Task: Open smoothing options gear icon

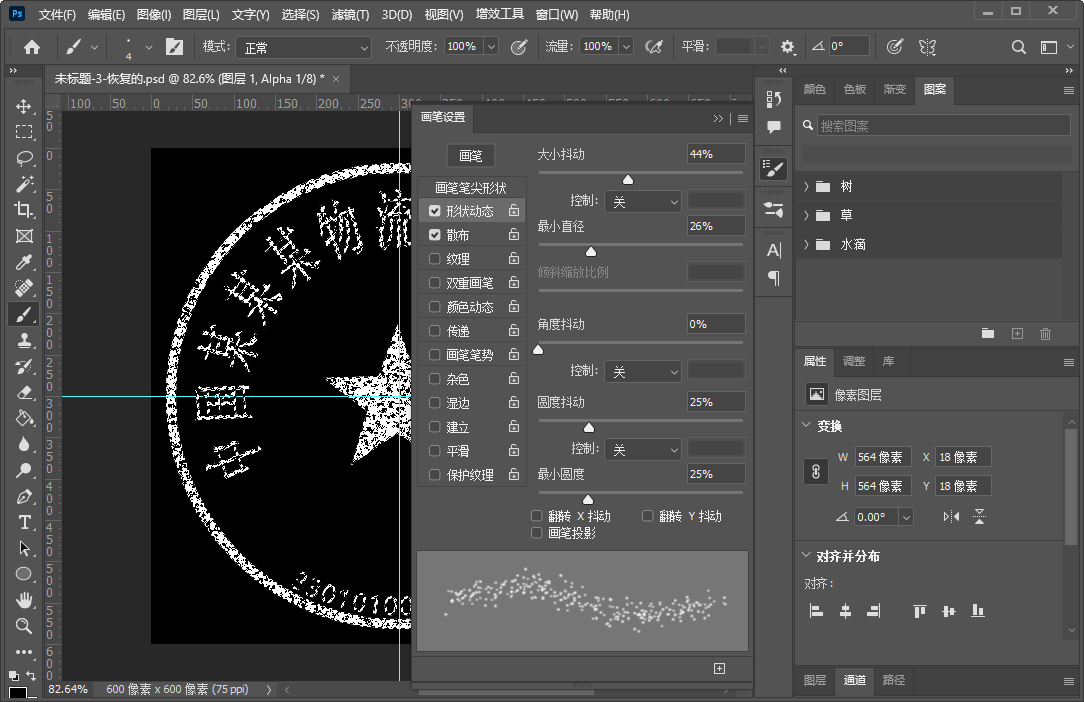Action: 787,47
